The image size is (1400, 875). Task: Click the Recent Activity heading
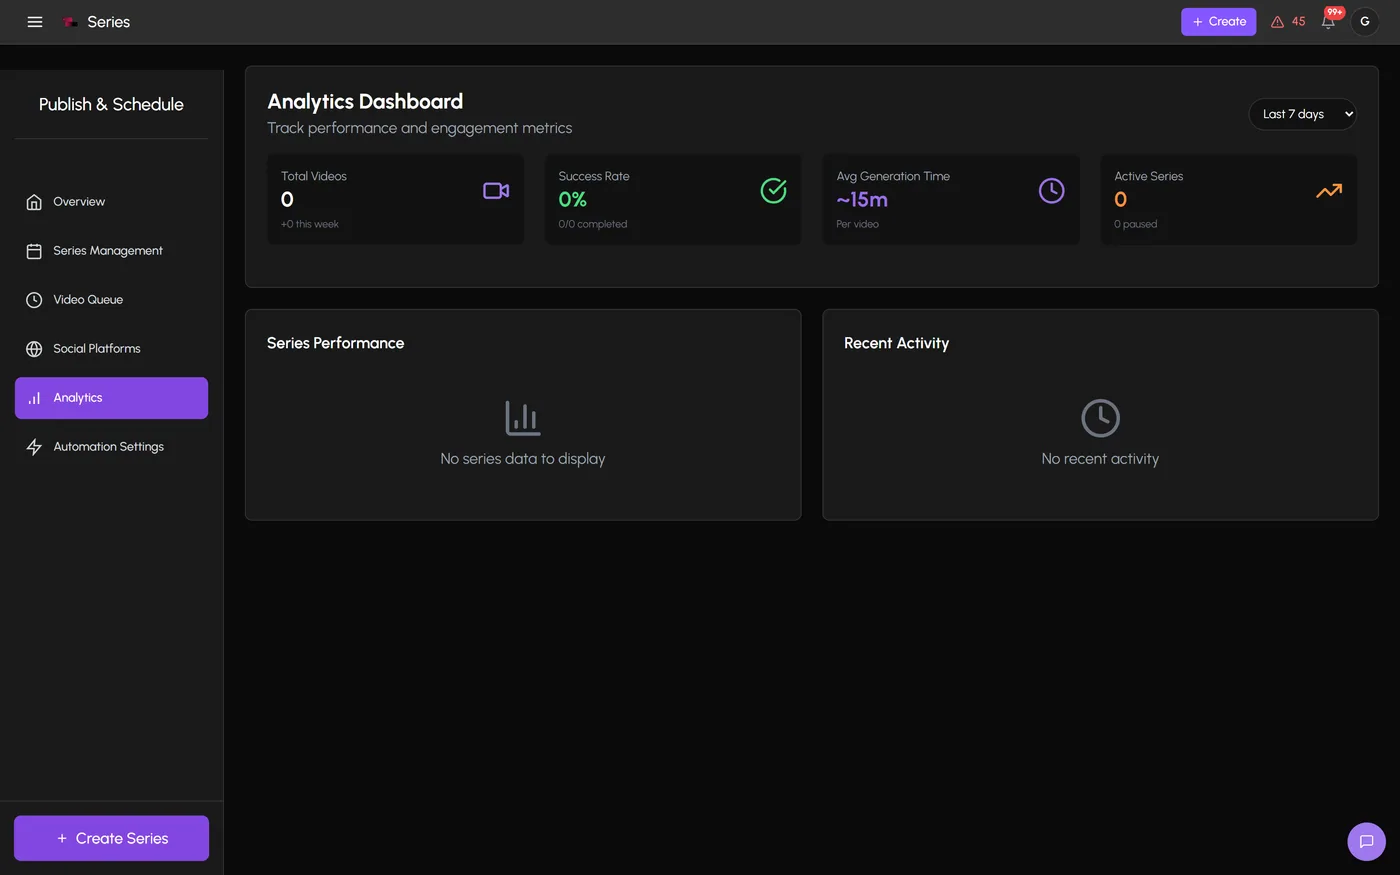[x=897, y=343]
